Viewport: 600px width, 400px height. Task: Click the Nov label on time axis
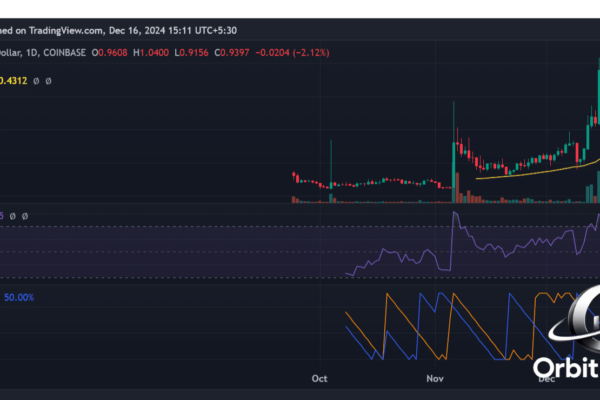pos(435,379)
